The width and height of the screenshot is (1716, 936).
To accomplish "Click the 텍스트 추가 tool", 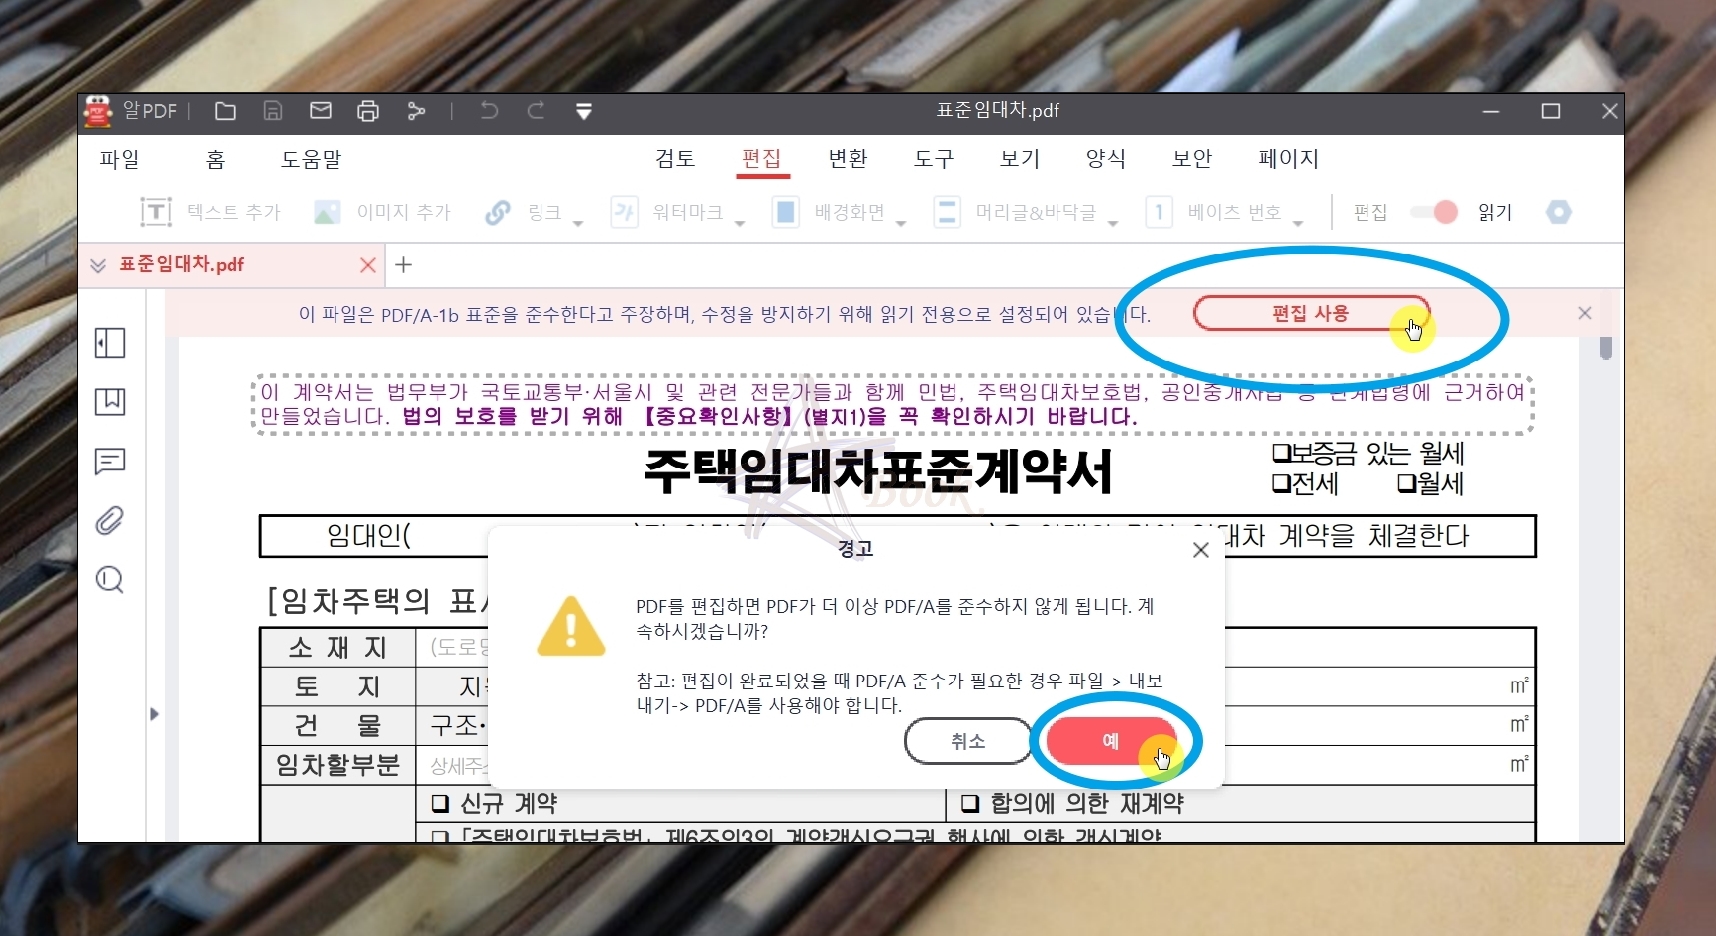I will [x=210, y=212].
